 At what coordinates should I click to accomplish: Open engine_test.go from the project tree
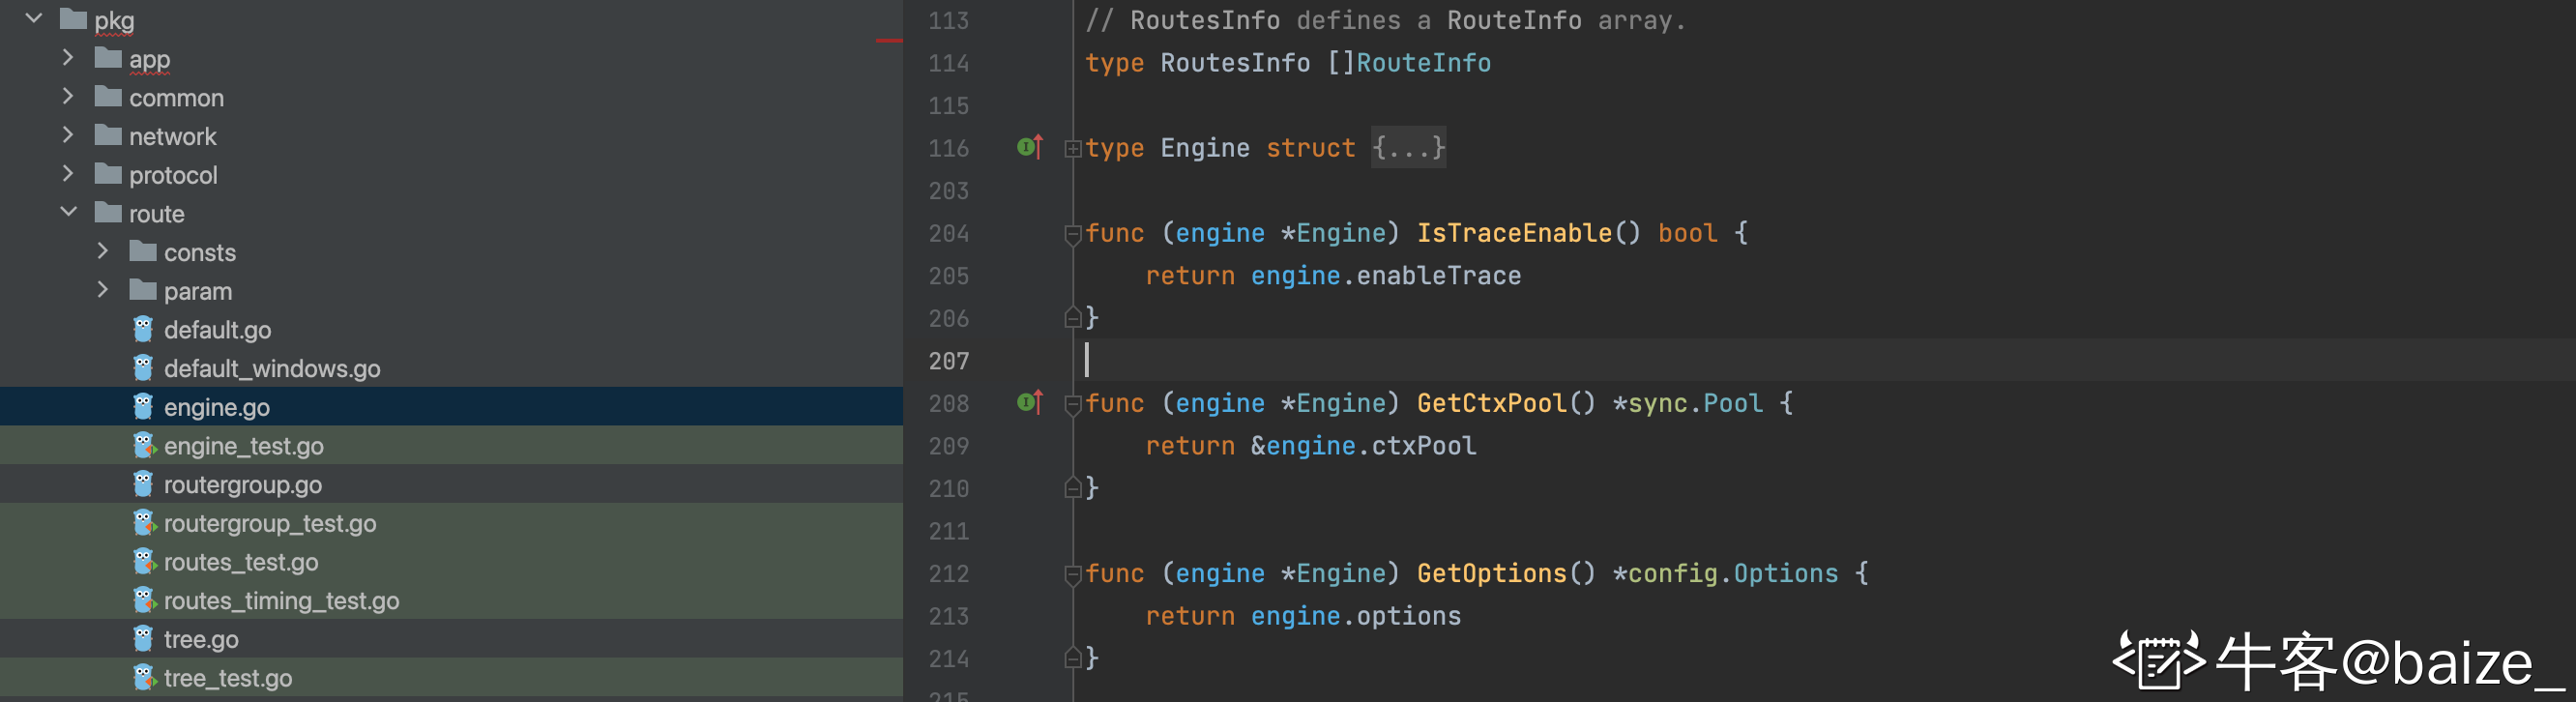coord(243,446)
